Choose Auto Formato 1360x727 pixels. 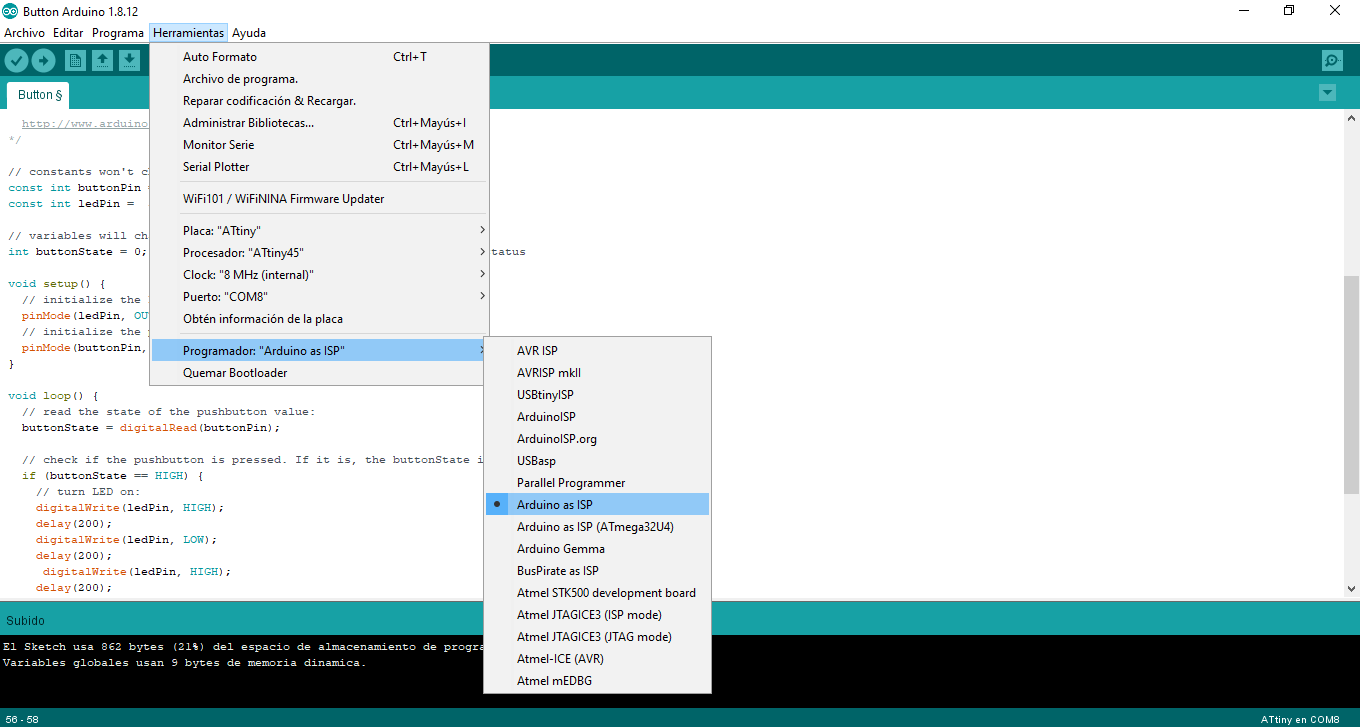click(x=319, y=57)
